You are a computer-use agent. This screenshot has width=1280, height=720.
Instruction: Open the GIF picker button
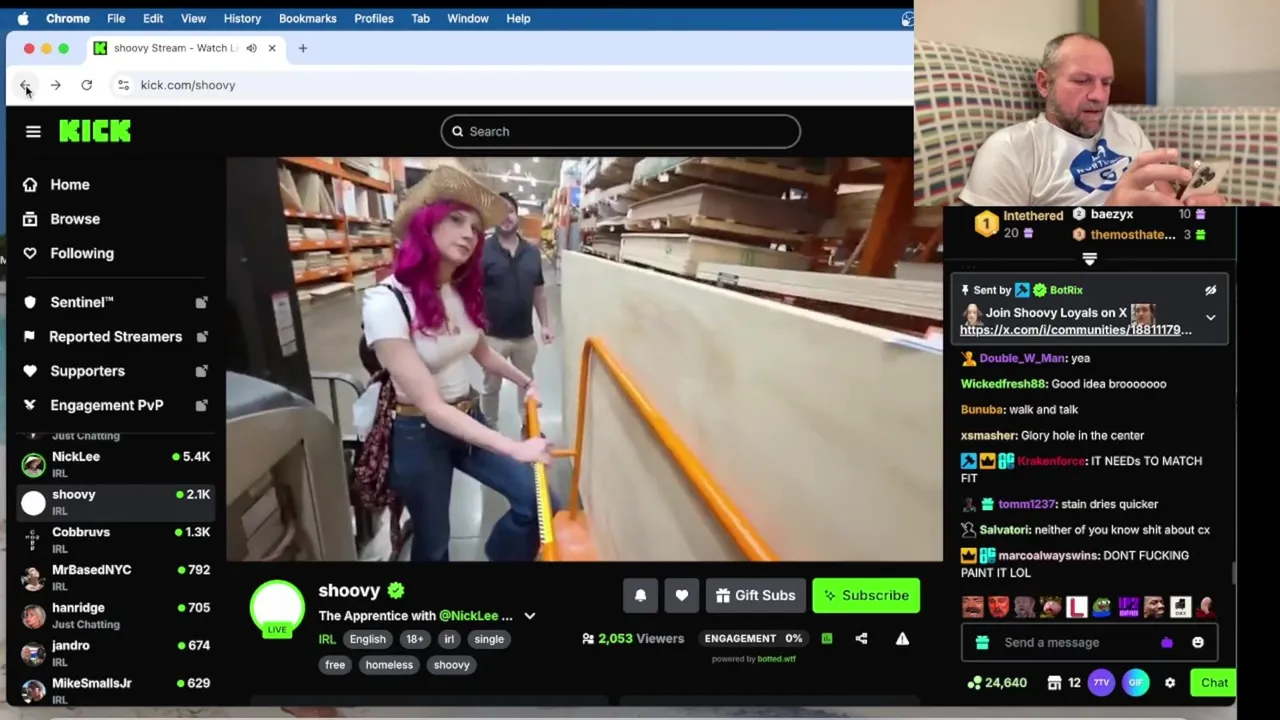[1135, 683]
